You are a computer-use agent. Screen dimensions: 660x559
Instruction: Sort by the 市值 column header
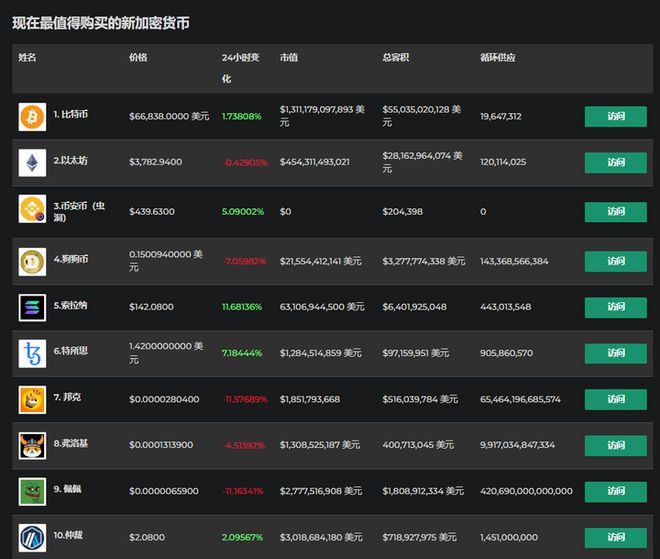(289, 58)
